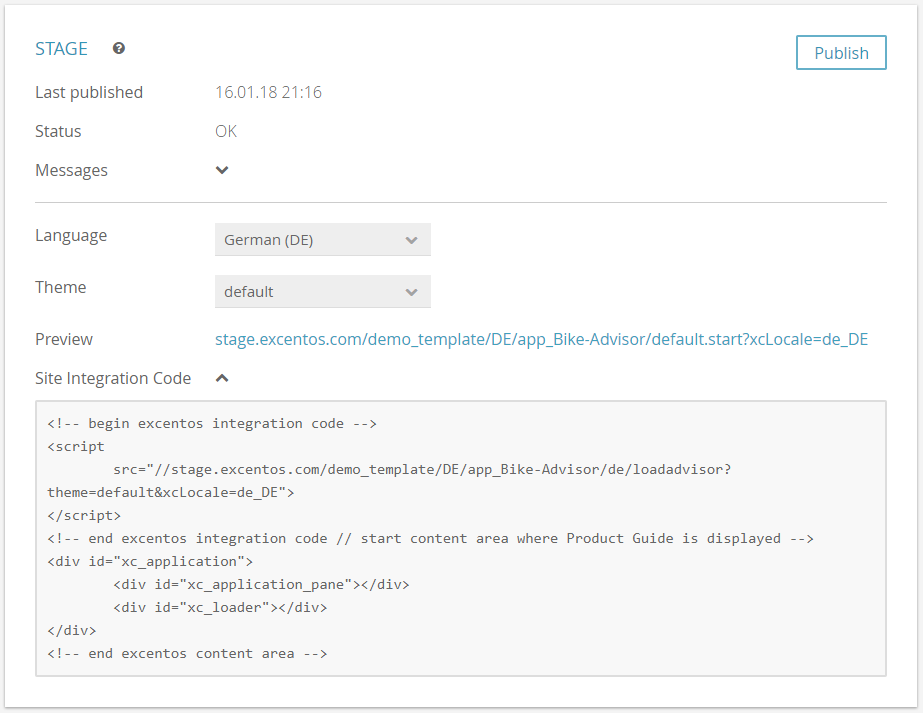Click the xc_application_pane div line
The width and height of the screenshot is (923, 713).
[261, 584]
